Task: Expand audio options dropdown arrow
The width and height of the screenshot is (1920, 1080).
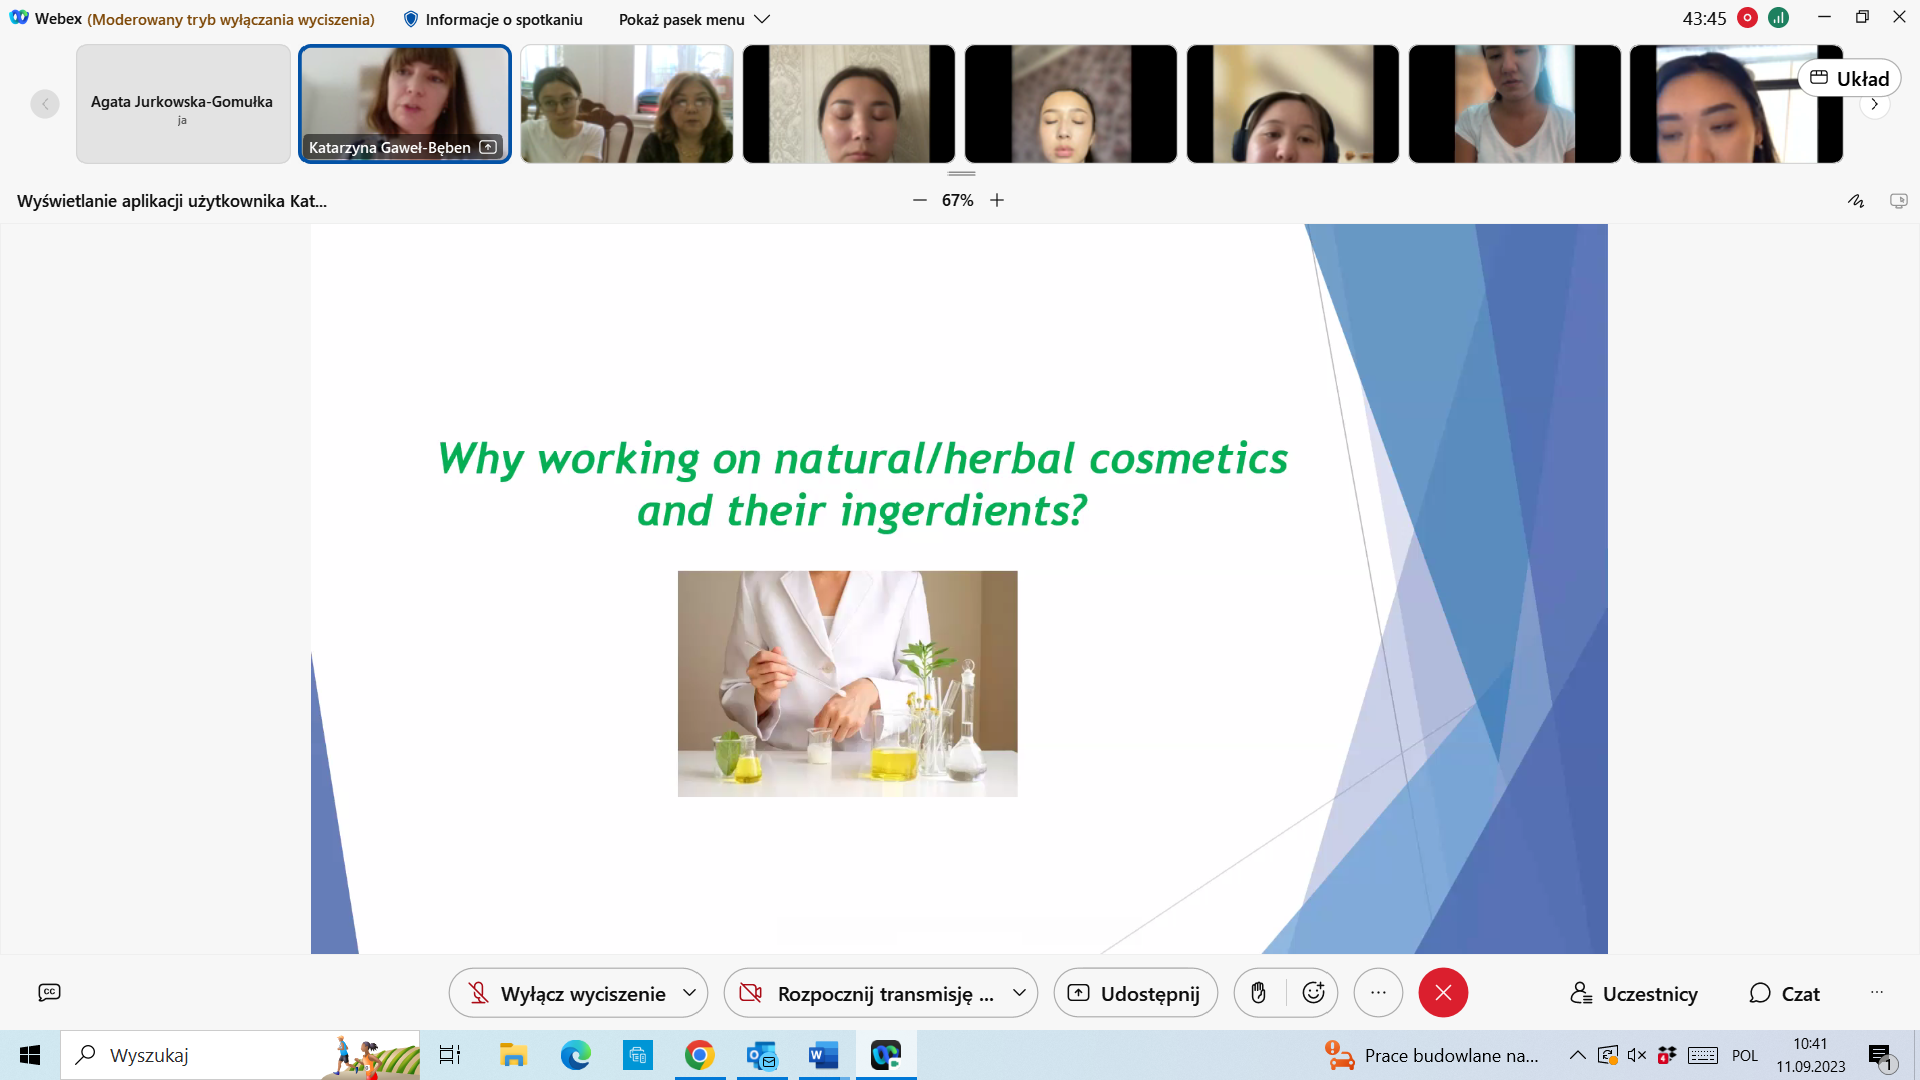Action: tap(689, 993)
